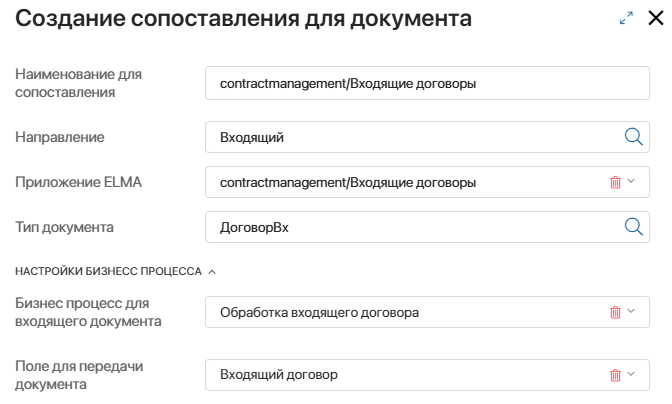672x404 pixels.
Task: Collapse the Настройки бизнесс процесса section
Action: 212,272
